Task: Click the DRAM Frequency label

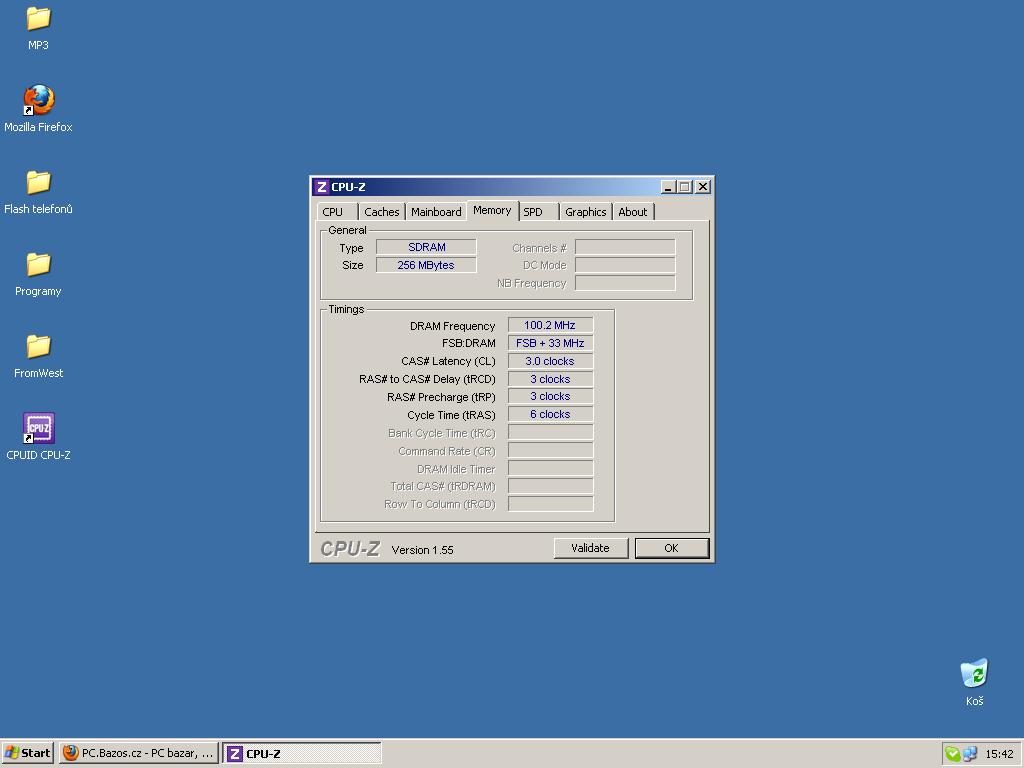Action: click(x=453, y=326)
